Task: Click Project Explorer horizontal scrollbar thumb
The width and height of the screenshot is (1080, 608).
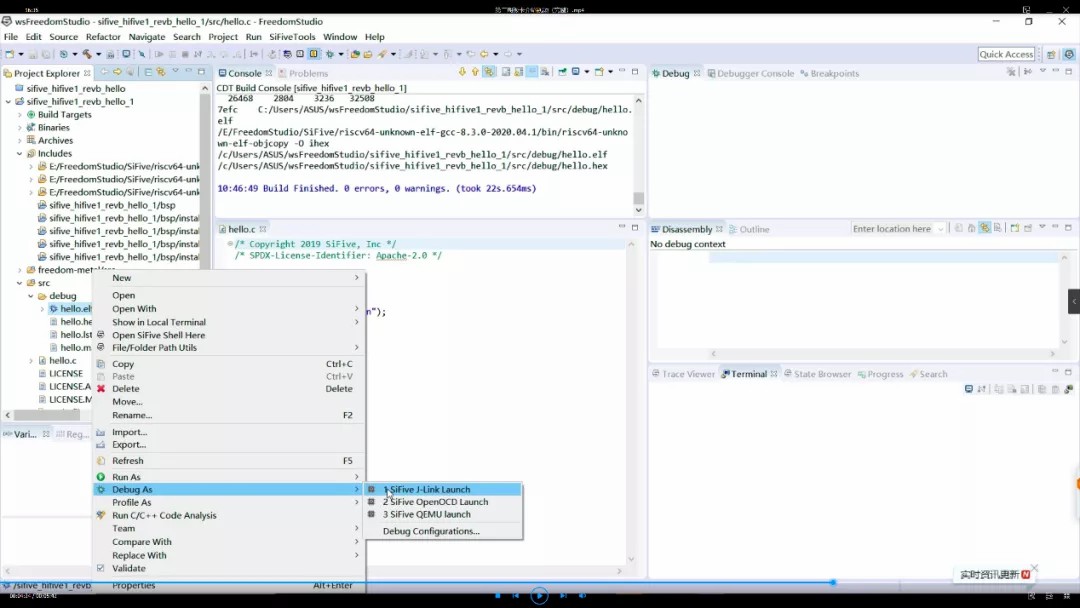Action: click(48, 415)
